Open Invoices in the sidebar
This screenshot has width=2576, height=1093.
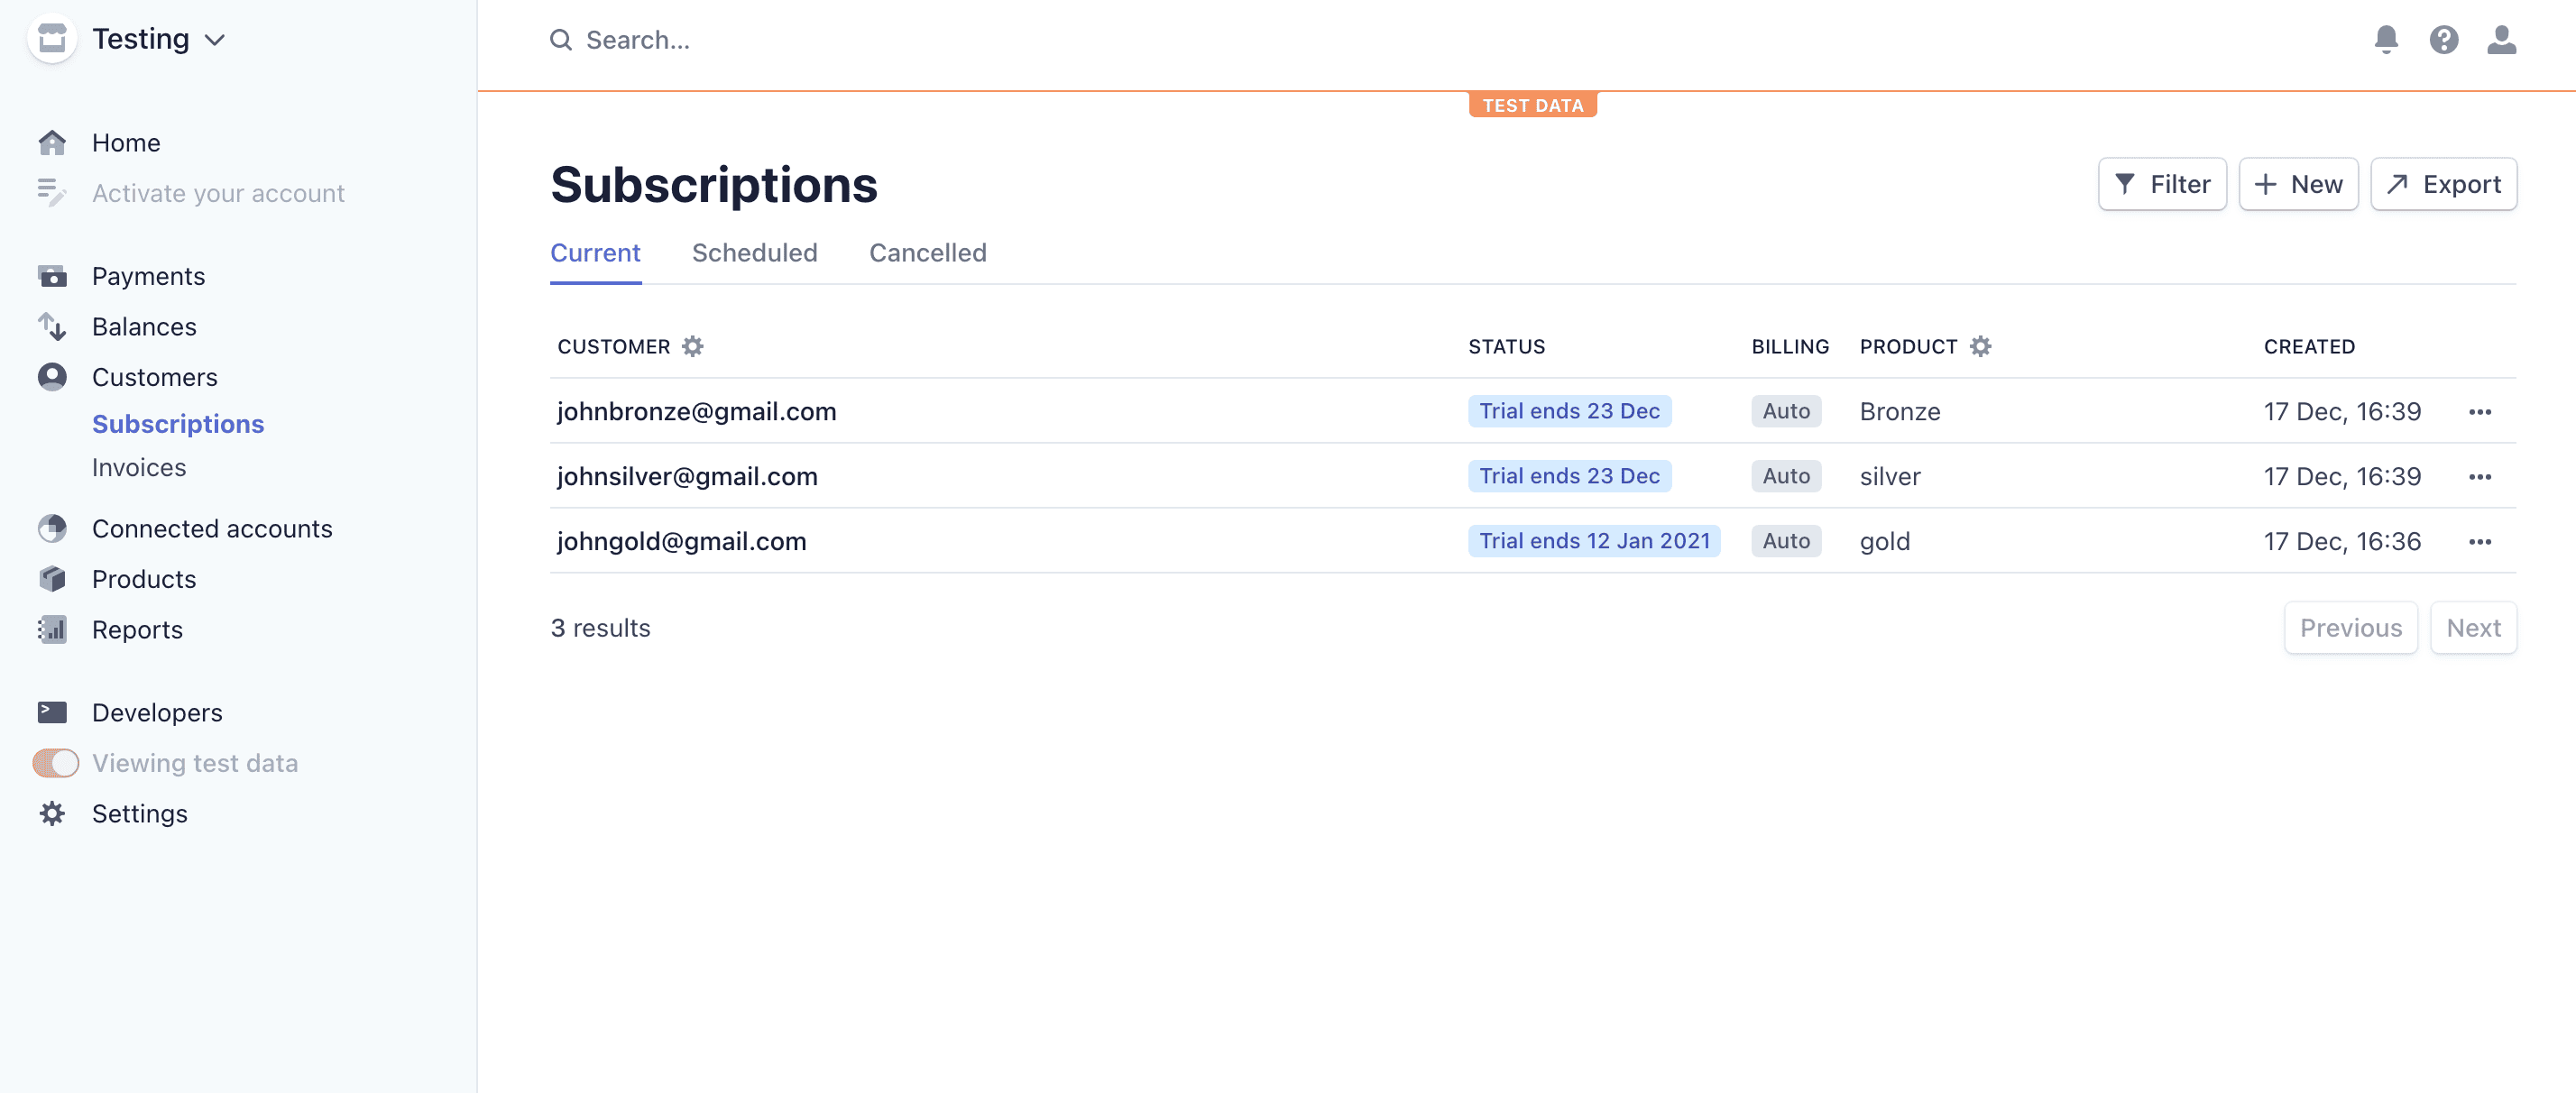tap(139, 467)
